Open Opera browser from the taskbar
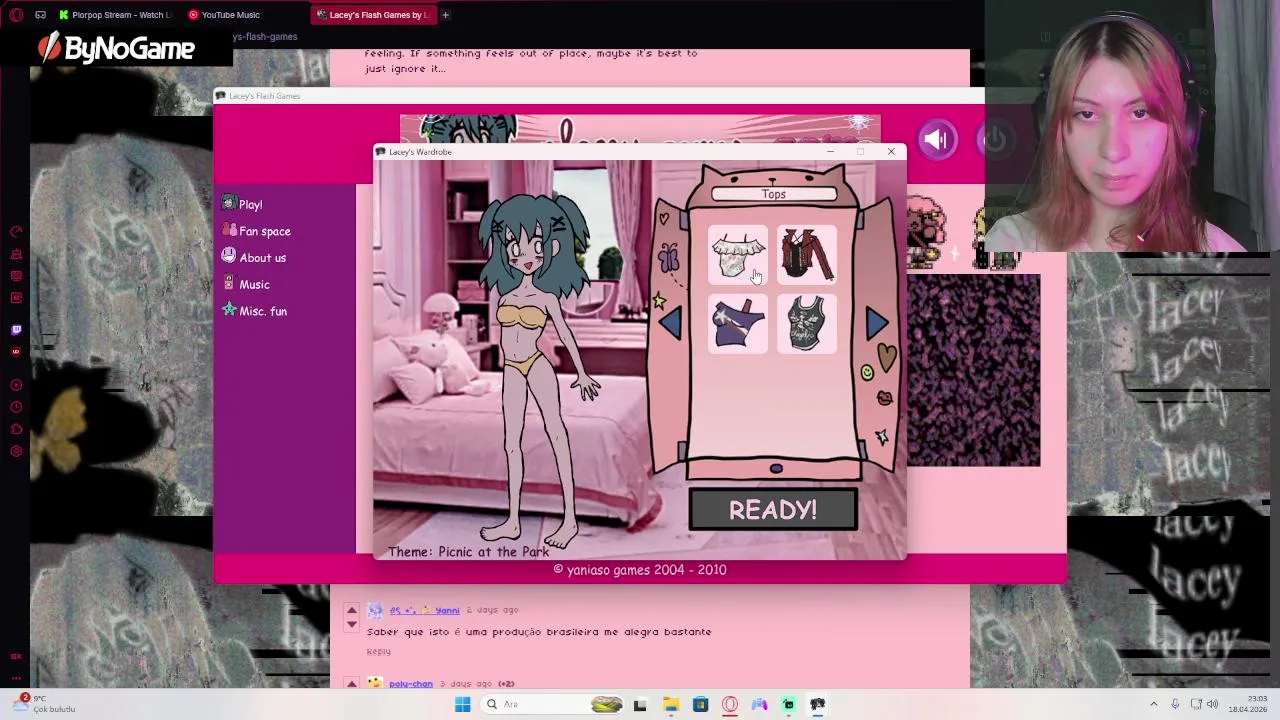This screenshot has width=1280, height=720. (x=730, y=704)
